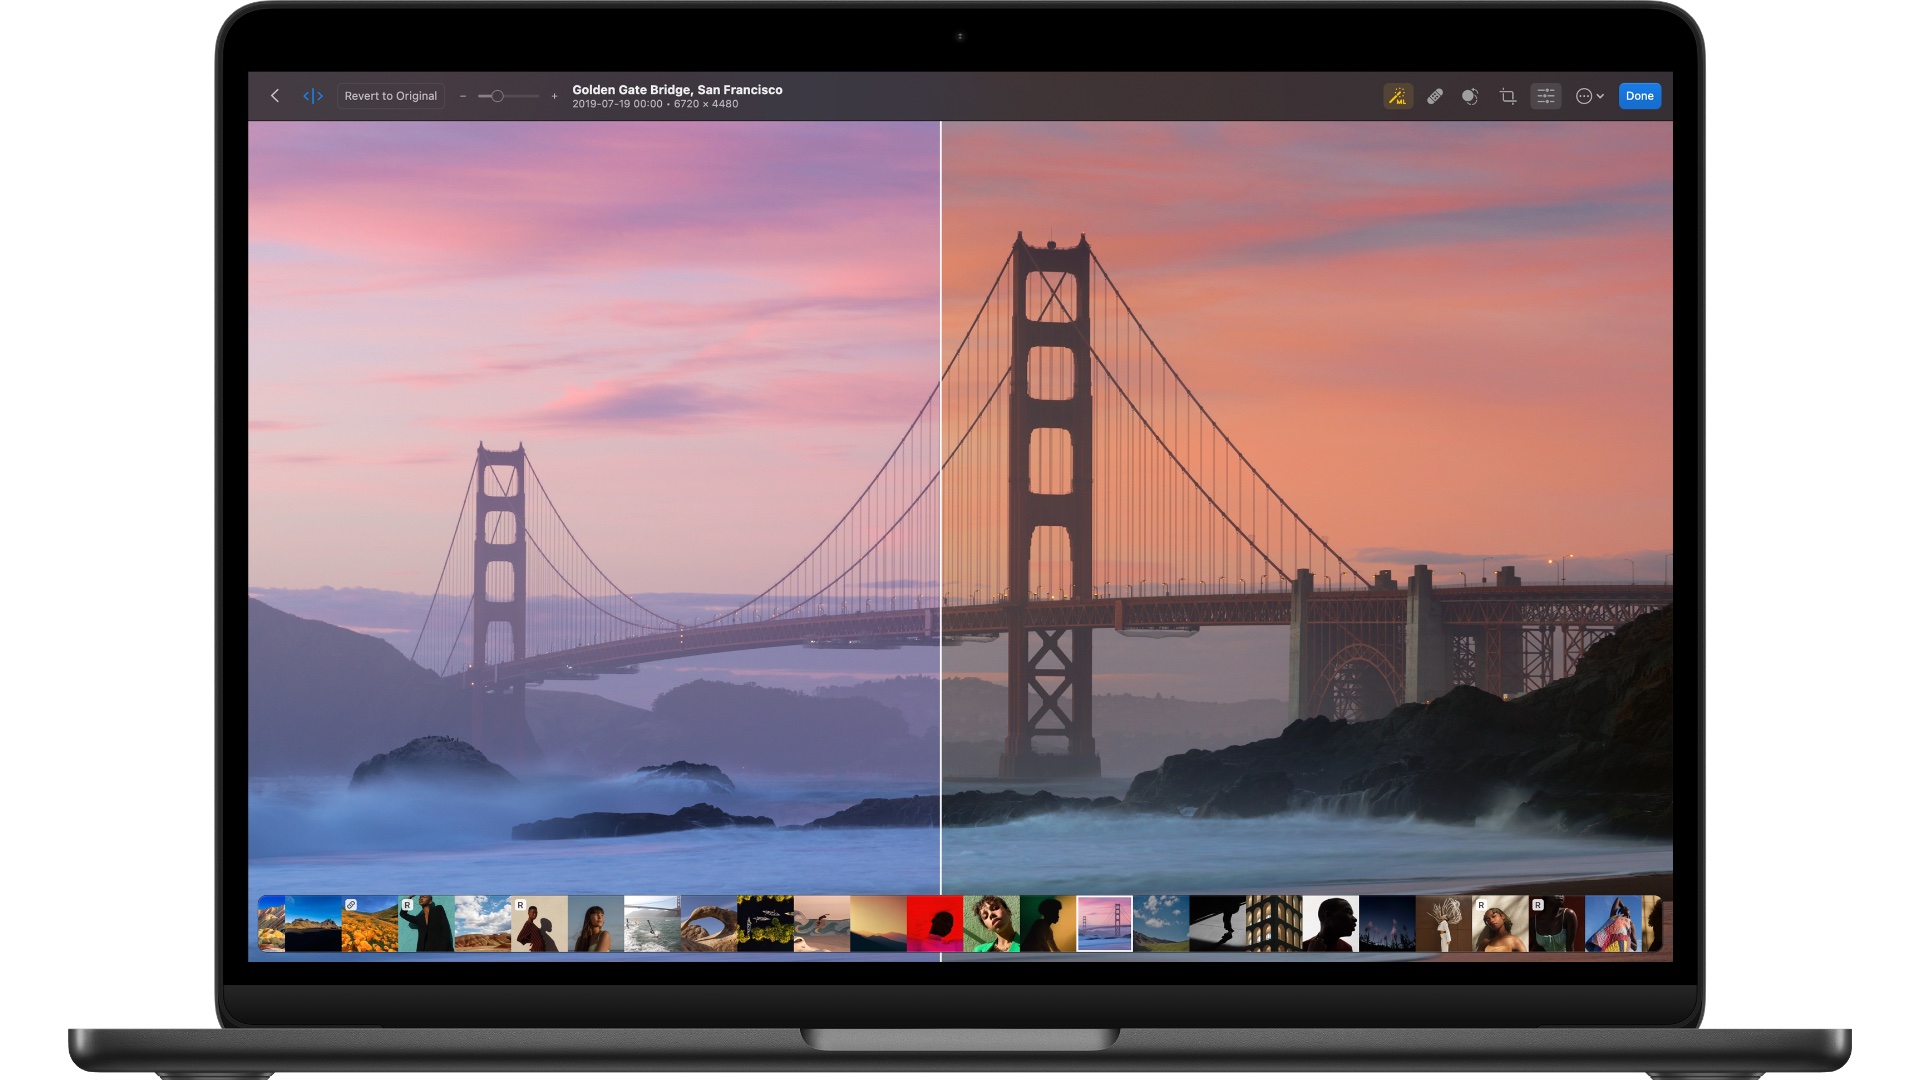1920x1080 pixels.
Task: Click the blue Done button
Action: (x=1640, y=96)
